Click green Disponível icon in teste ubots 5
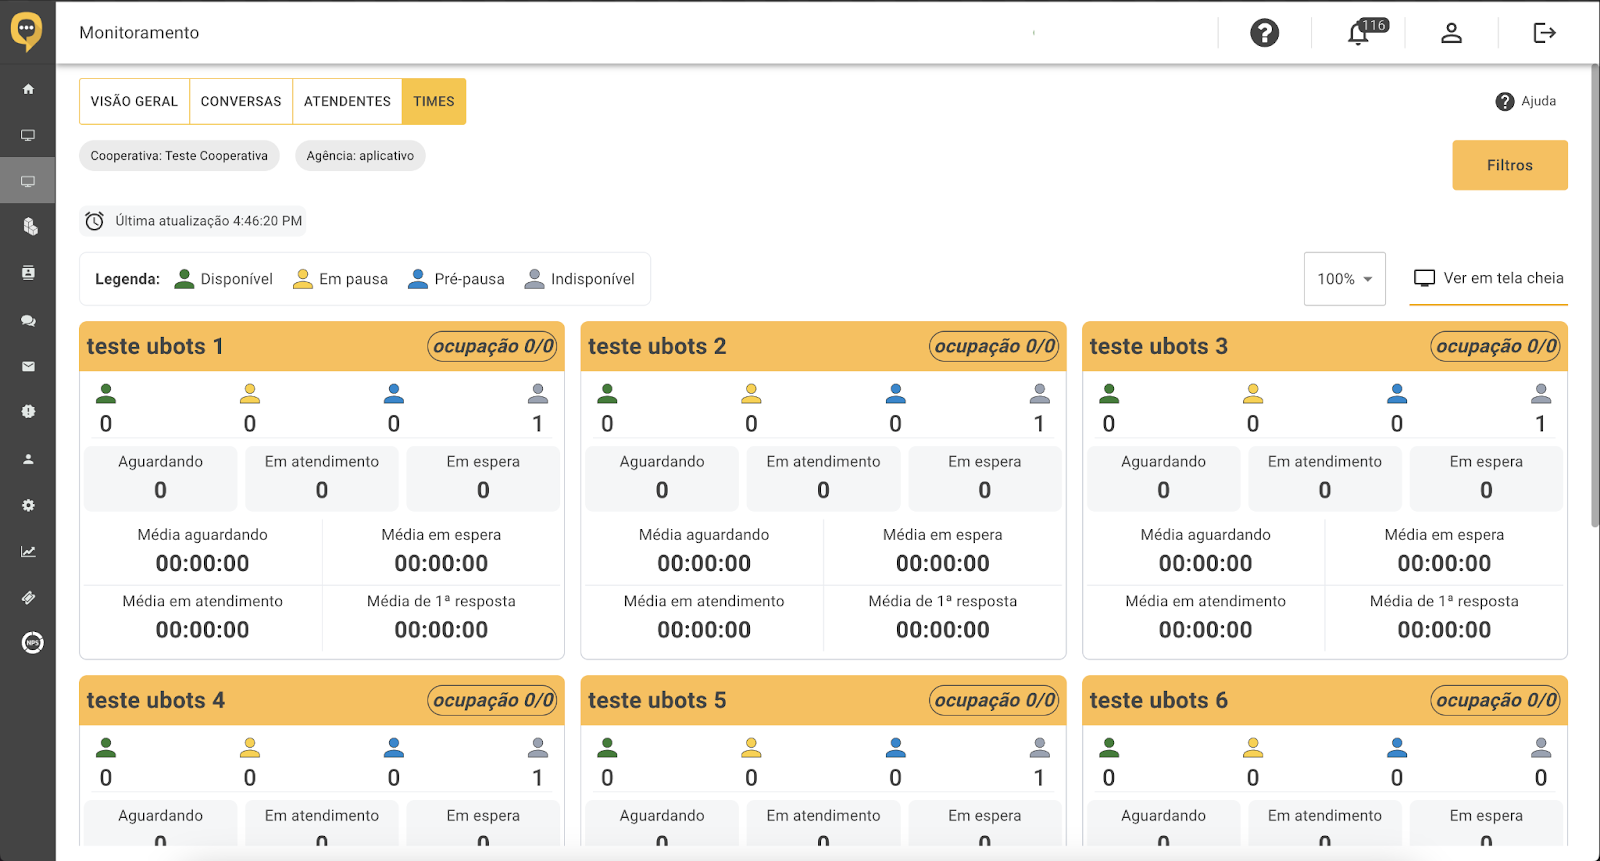The height and width of the screenshot is (861, 1600). (607, 748)
